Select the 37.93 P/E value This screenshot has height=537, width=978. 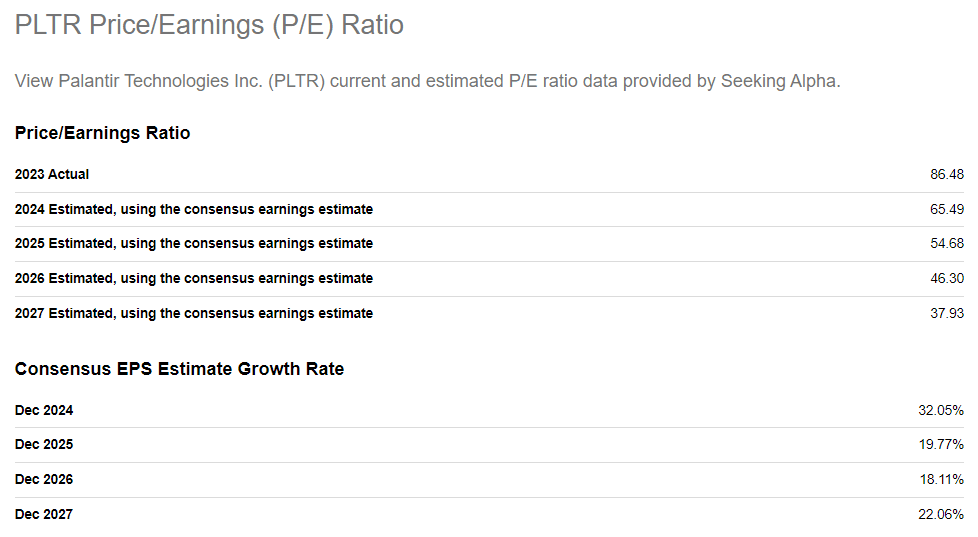click(946, 313)
